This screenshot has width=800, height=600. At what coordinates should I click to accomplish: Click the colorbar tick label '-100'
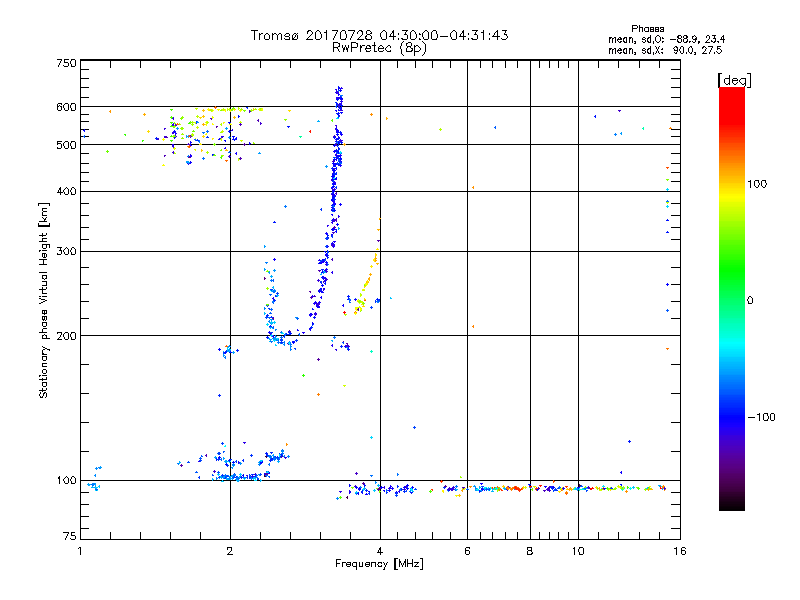tap(761, 417)
